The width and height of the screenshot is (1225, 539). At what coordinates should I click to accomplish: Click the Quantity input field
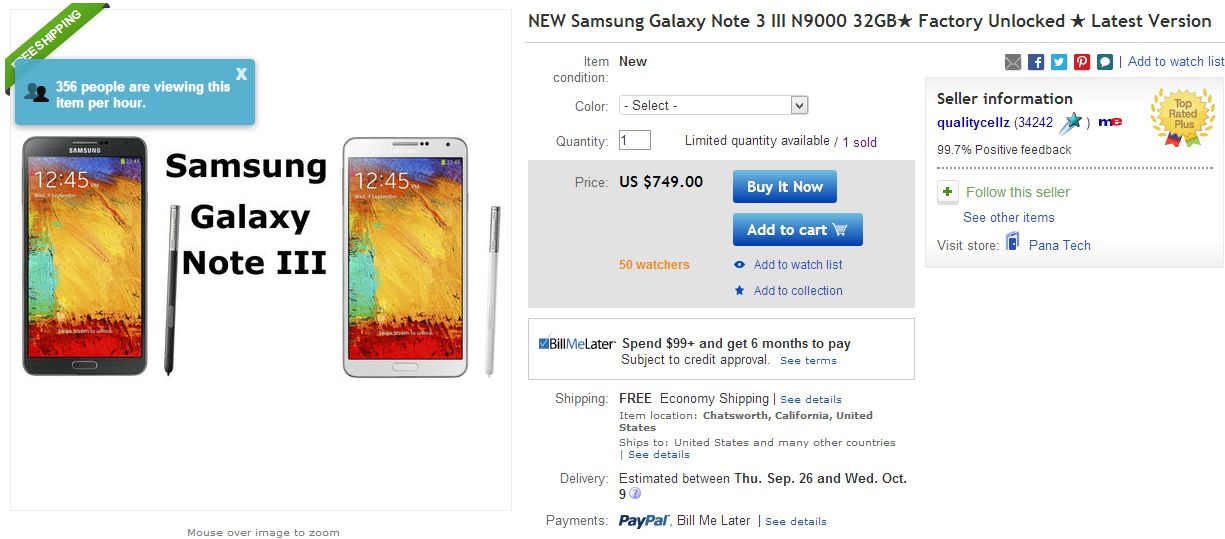tap(635, 141)
